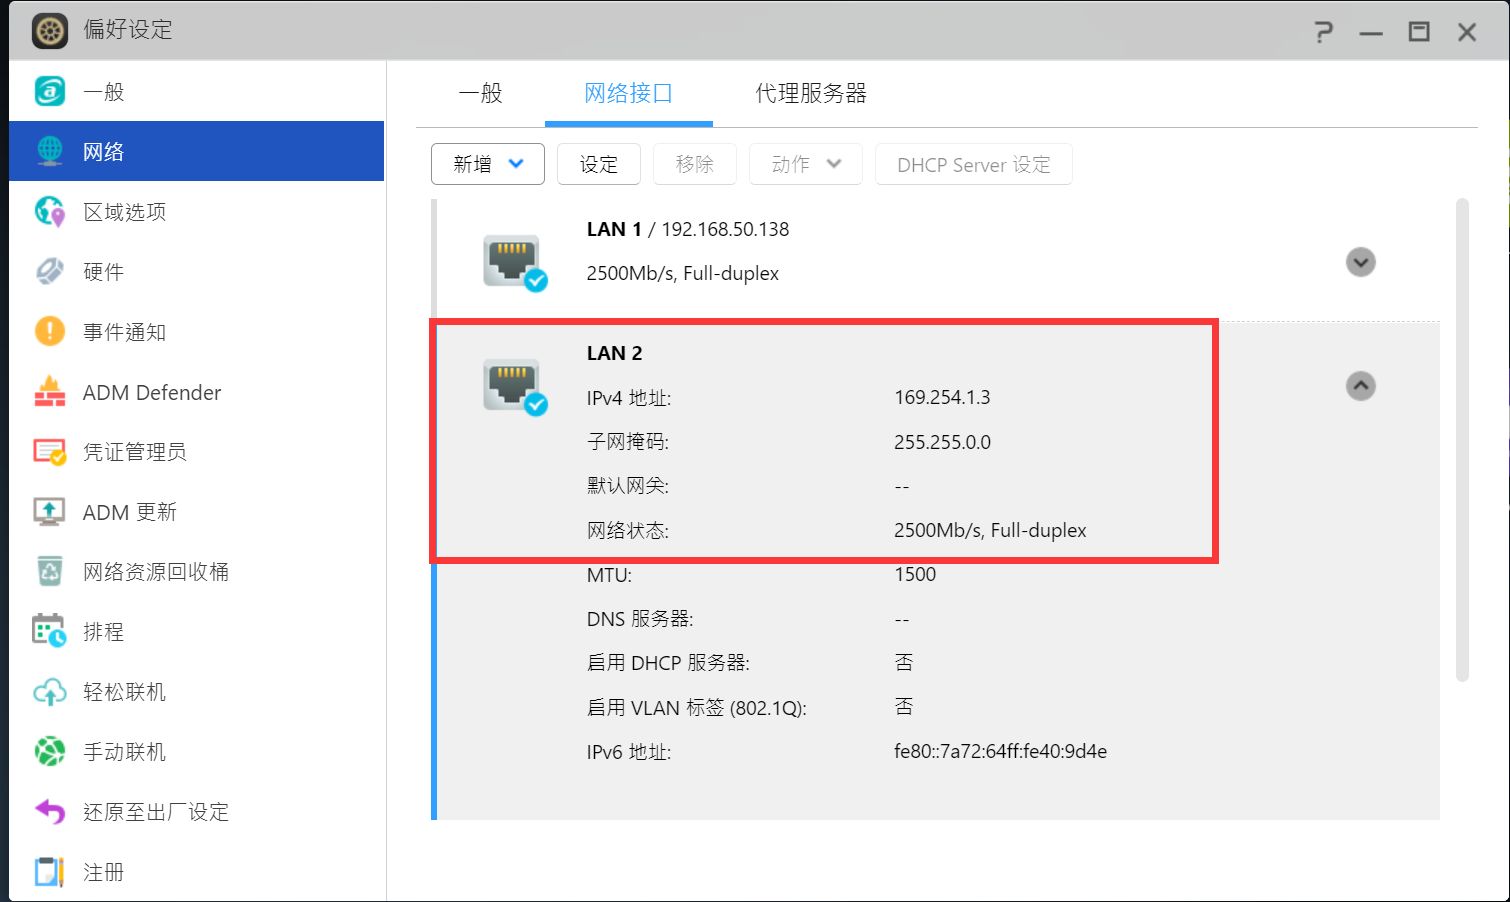Click the ADM 更新 update icon
1510x902 pixels.
pyautogui.click(x=50, y=512)
